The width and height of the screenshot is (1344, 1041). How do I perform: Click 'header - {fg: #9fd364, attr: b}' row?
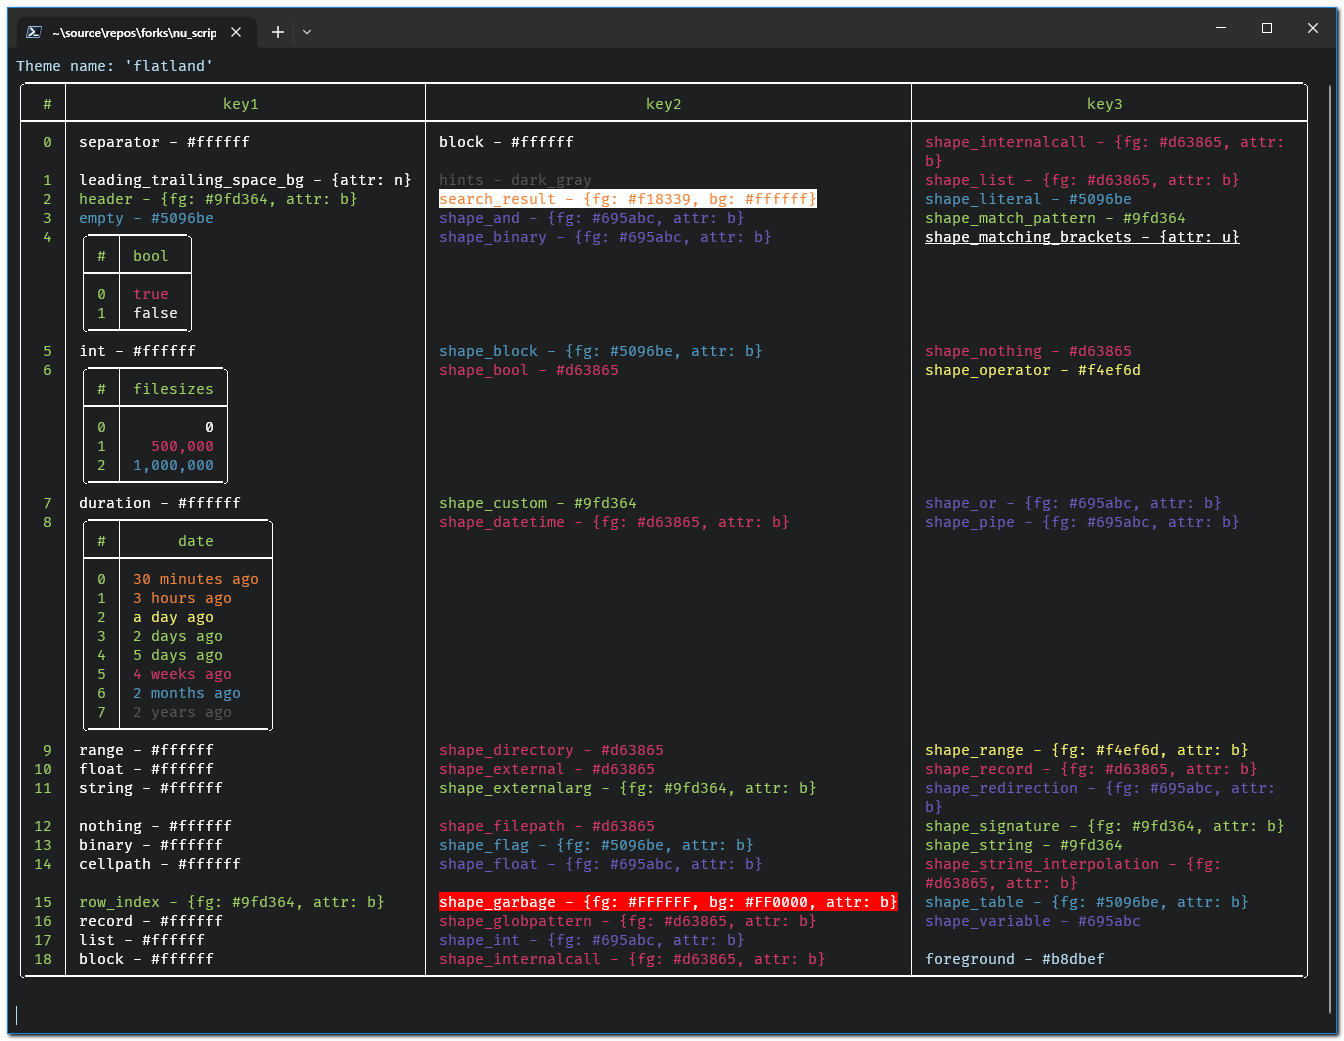pyautogui.click(x=218, y=199)
